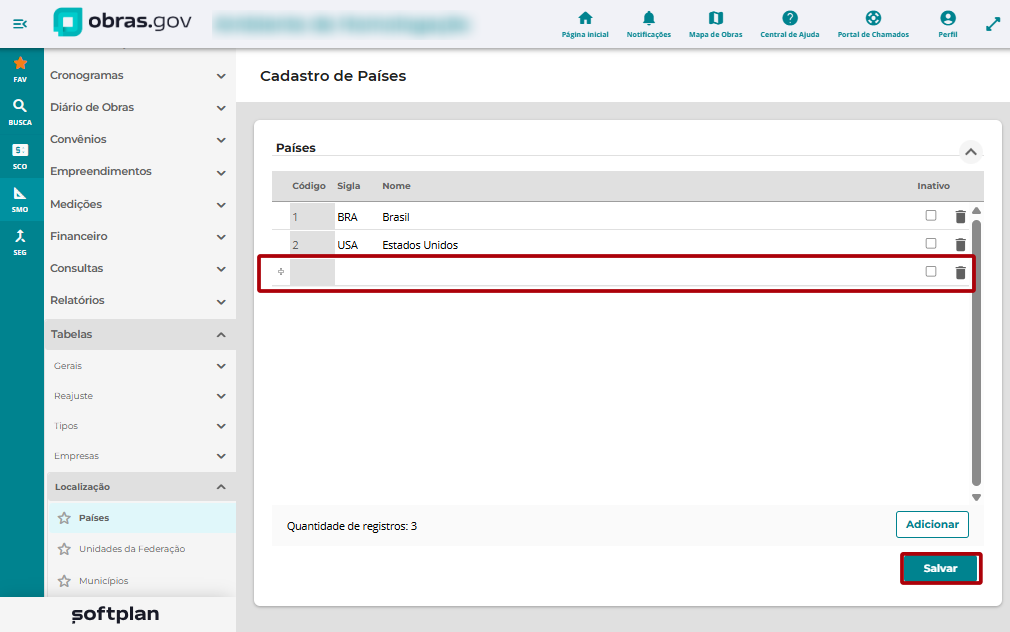Viewport: 1010px width, 632px height.
Task: Delete the empty new row trash icon
Action: coord(960,272)
